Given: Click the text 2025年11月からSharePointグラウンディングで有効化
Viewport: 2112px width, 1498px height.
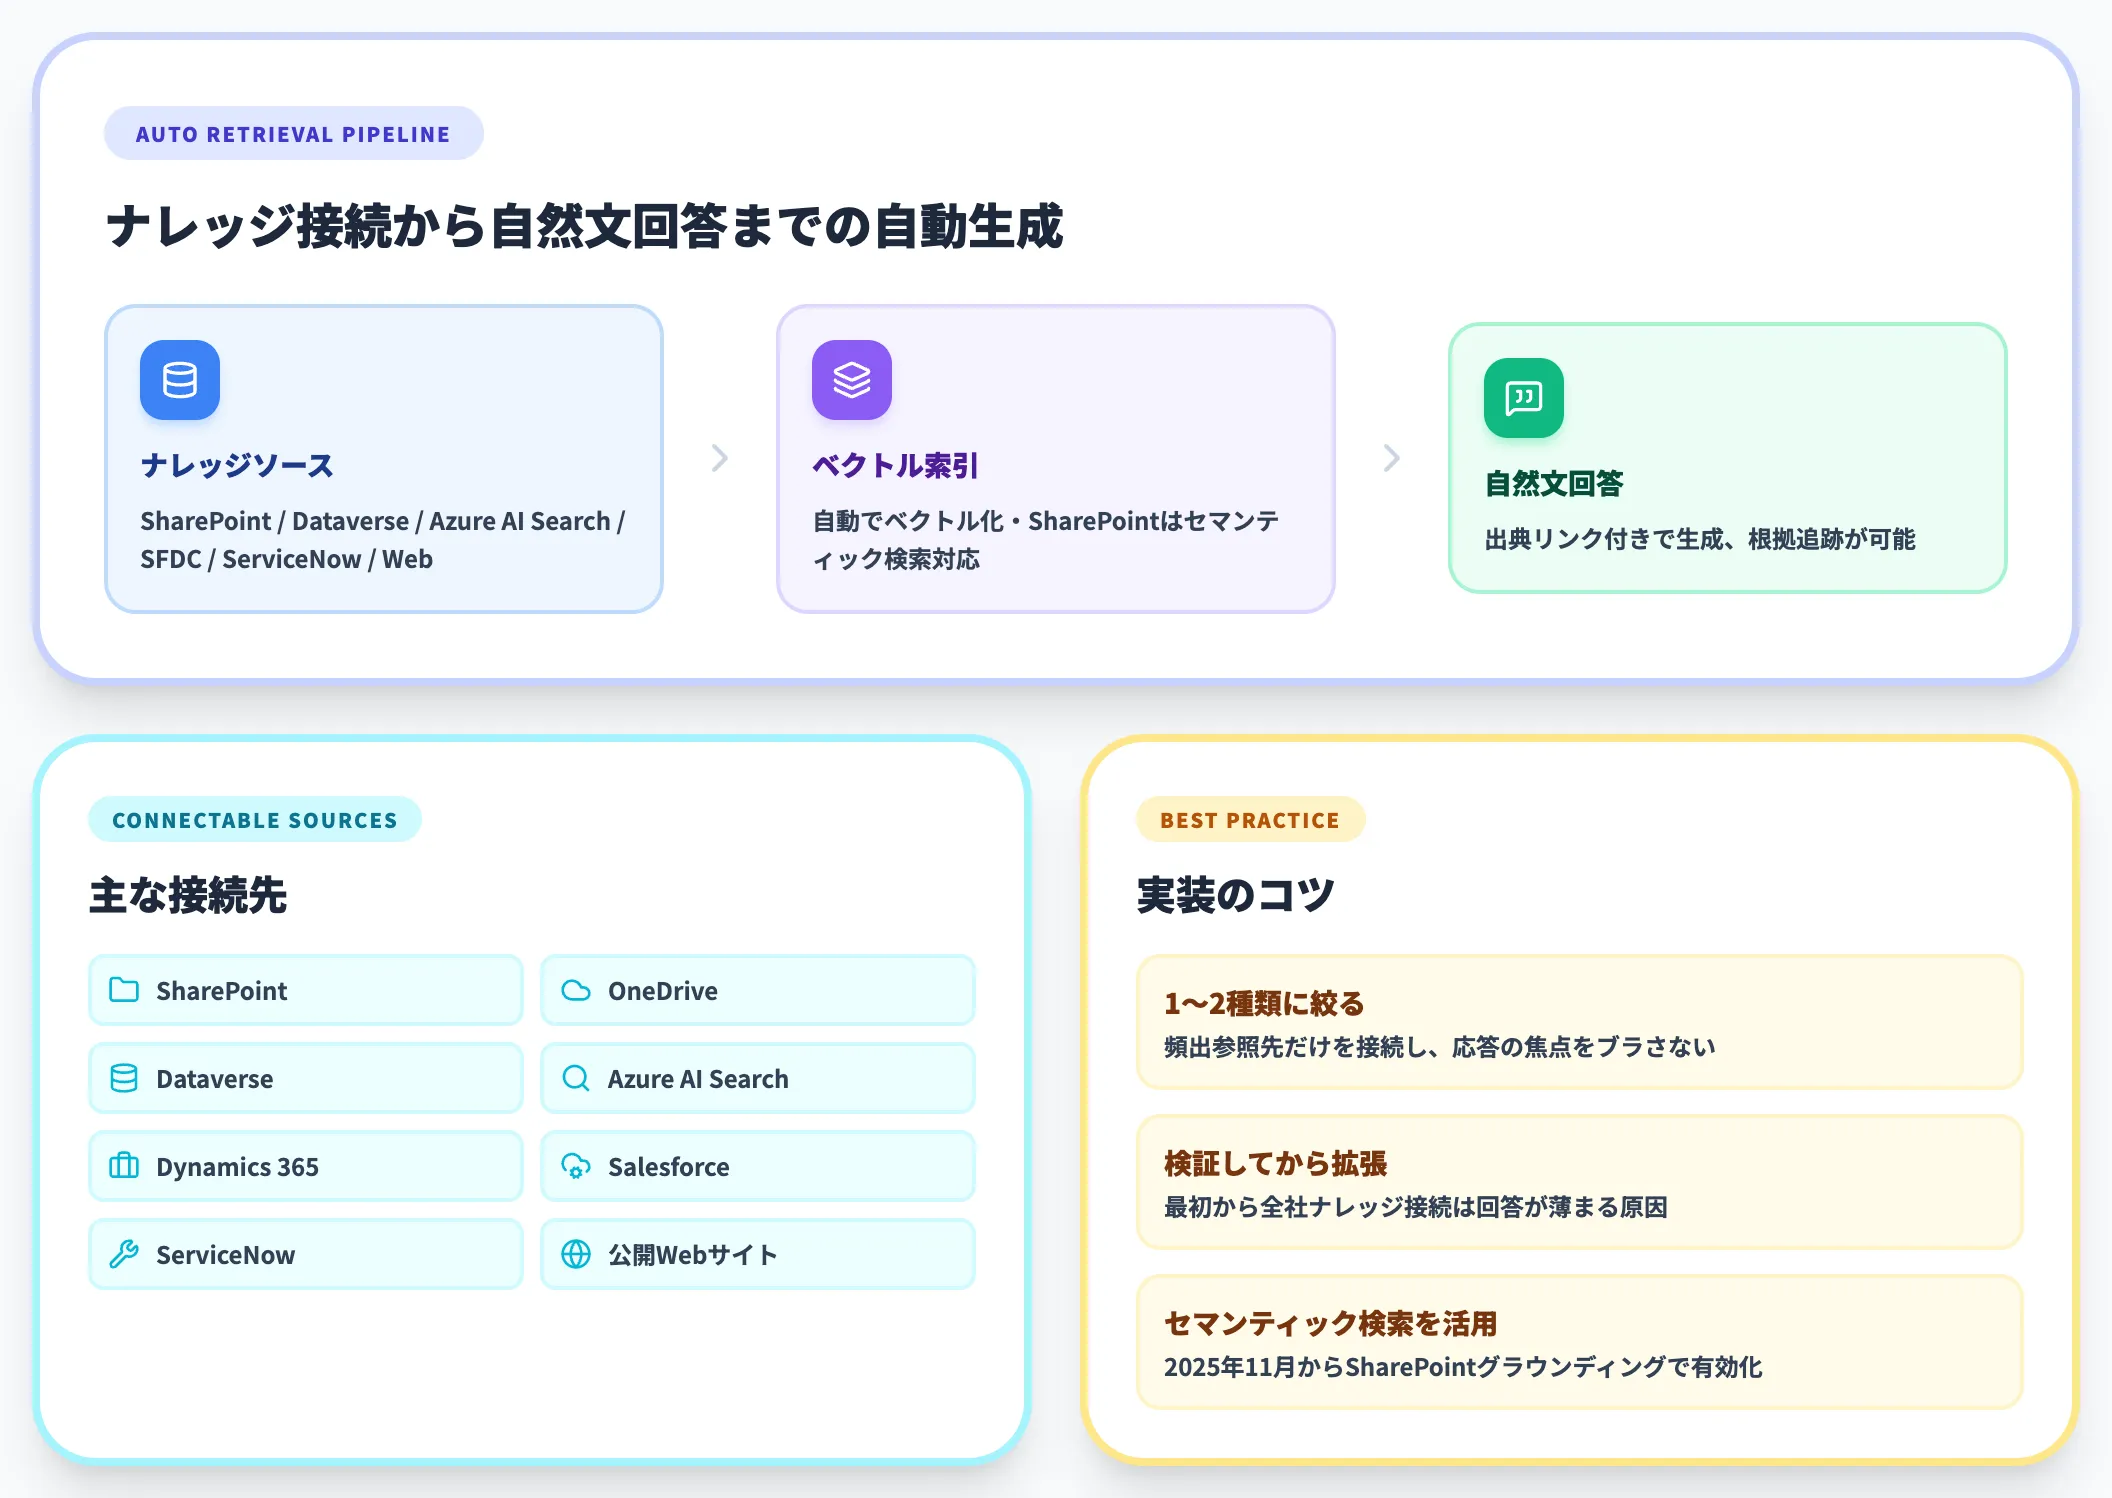Looking at the screenshot, I should click(1463, 1367).
